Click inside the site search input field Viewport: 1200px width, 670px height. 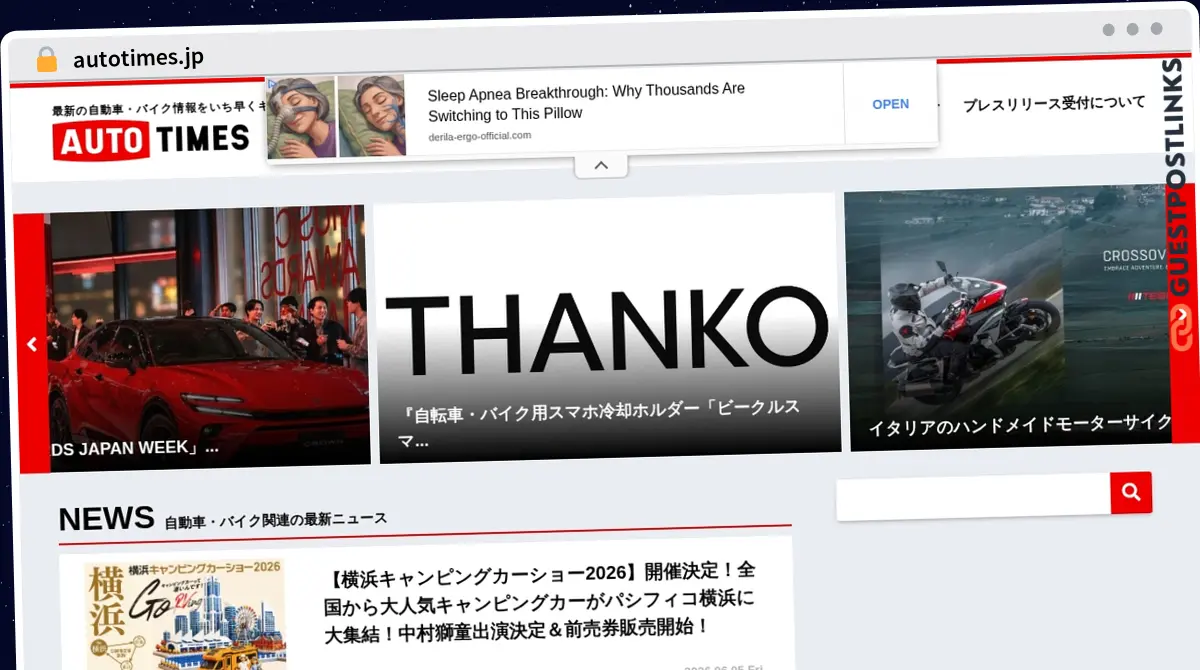point(974,496)
